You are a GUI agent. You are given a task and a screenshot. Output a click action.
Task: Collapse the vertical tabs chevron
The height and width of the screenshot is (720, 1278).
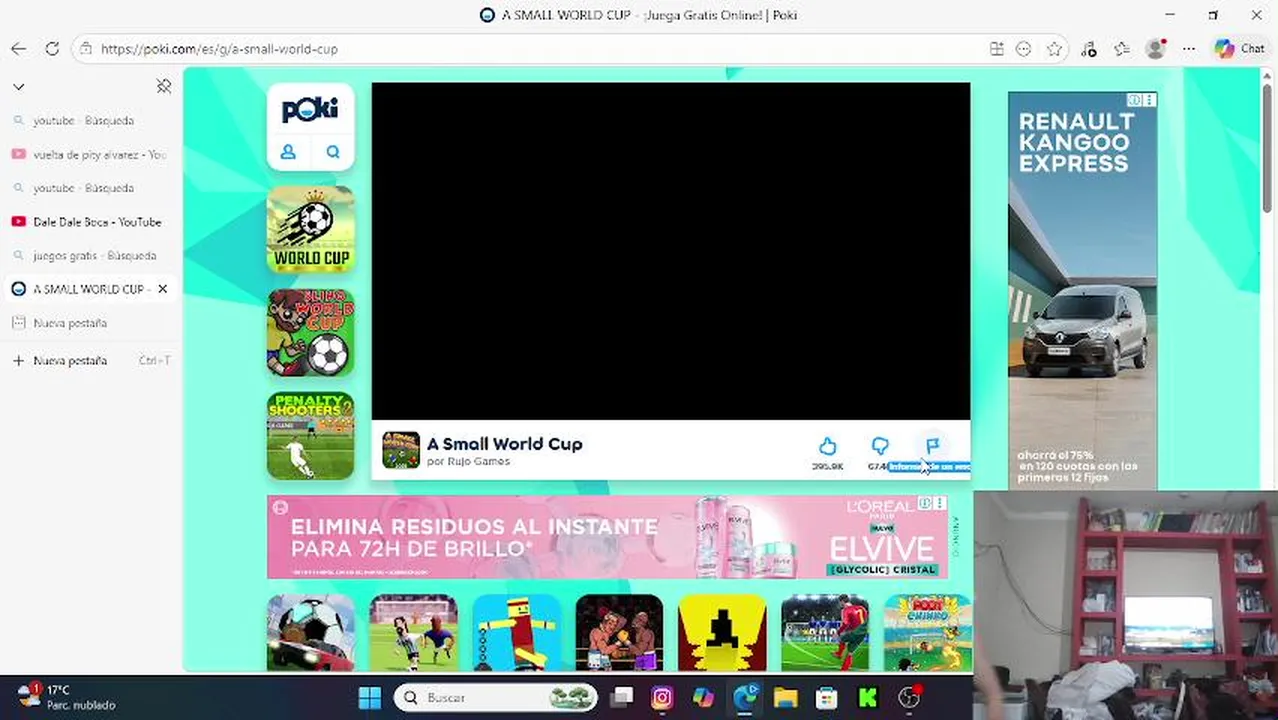(x=18, y=87)
